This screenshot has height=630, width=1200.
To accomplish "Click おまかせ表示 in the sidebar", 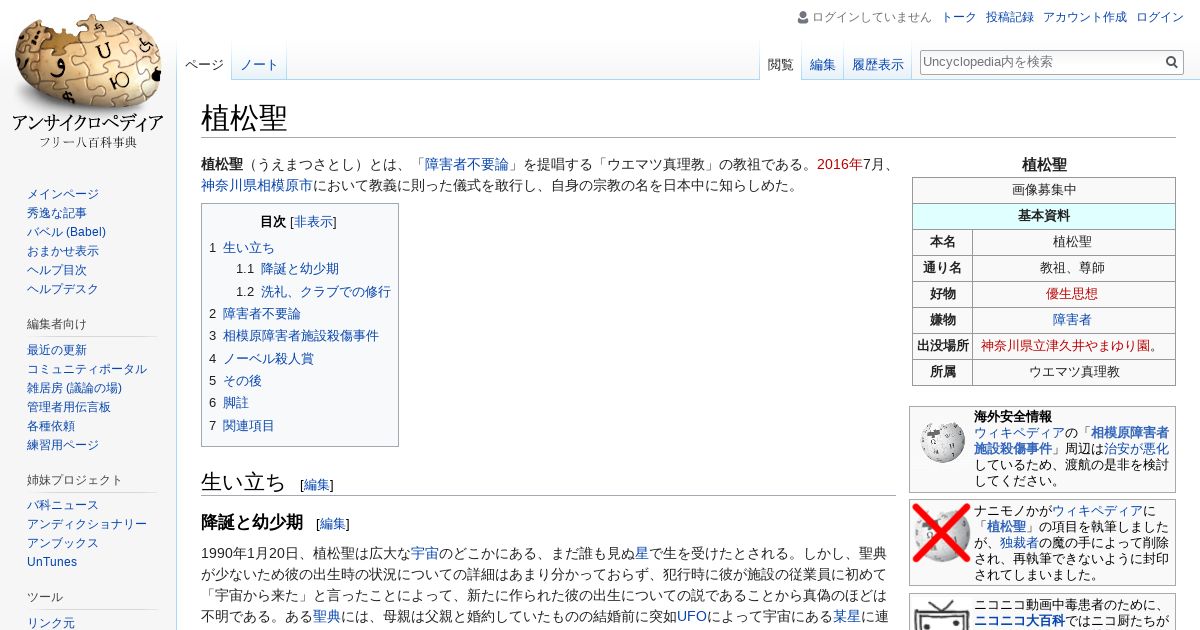I will pos(63,251).
